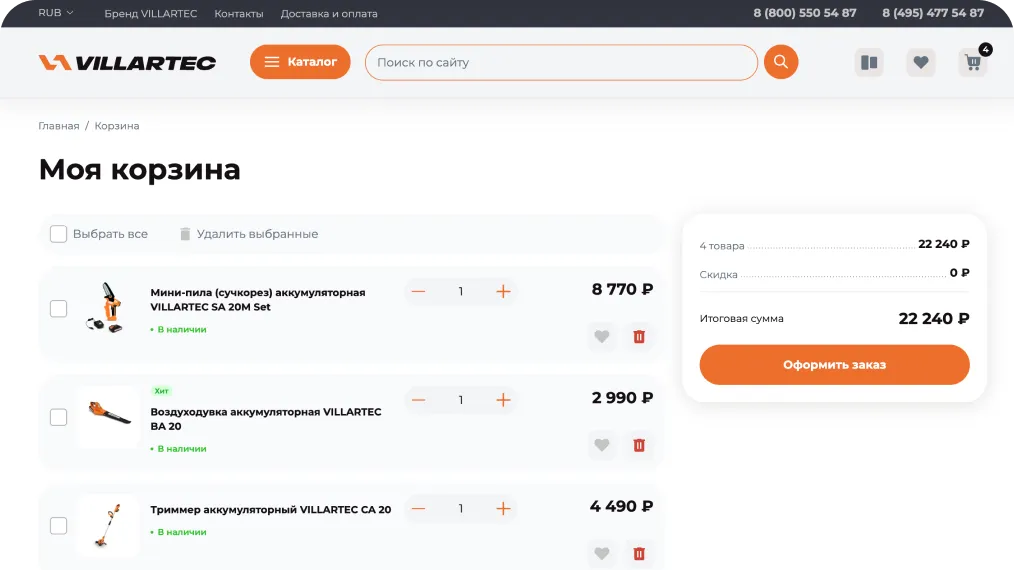Open Воздуходувка аккумуляторная VILLARTEC BA 20 title

click(x=266, y=419)
